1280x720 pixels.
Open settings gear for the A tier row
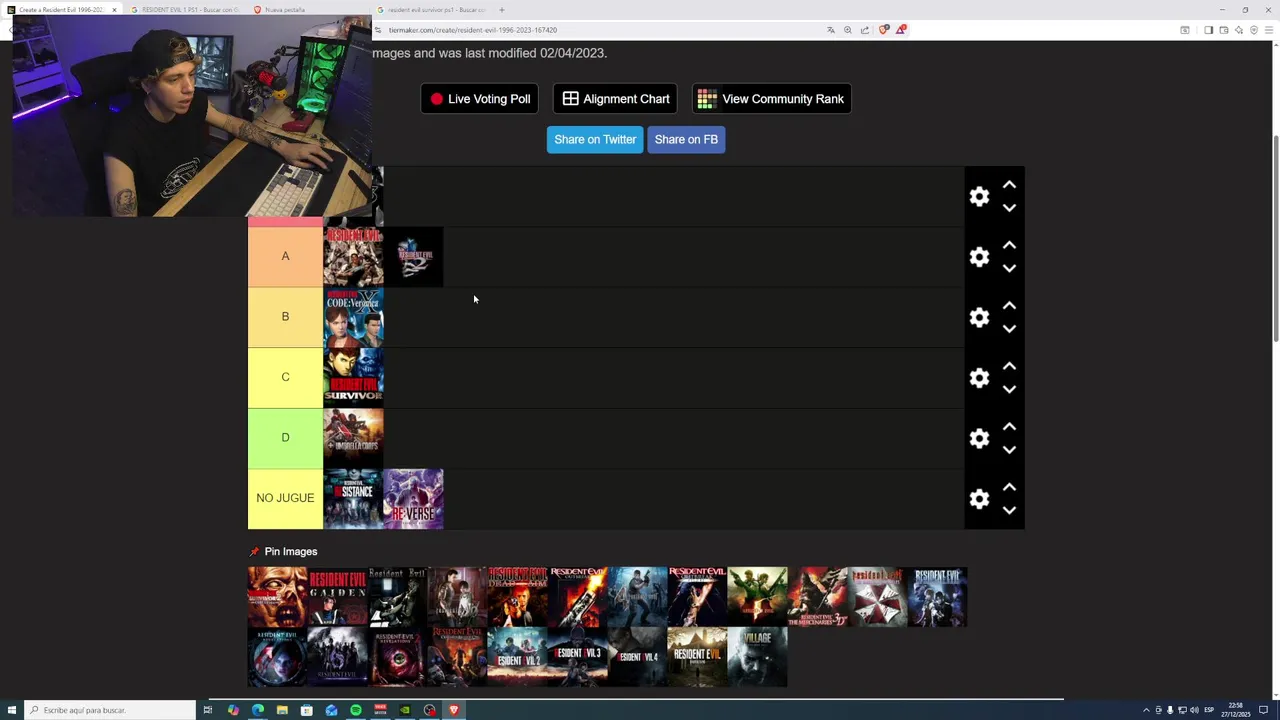point(979,257)
